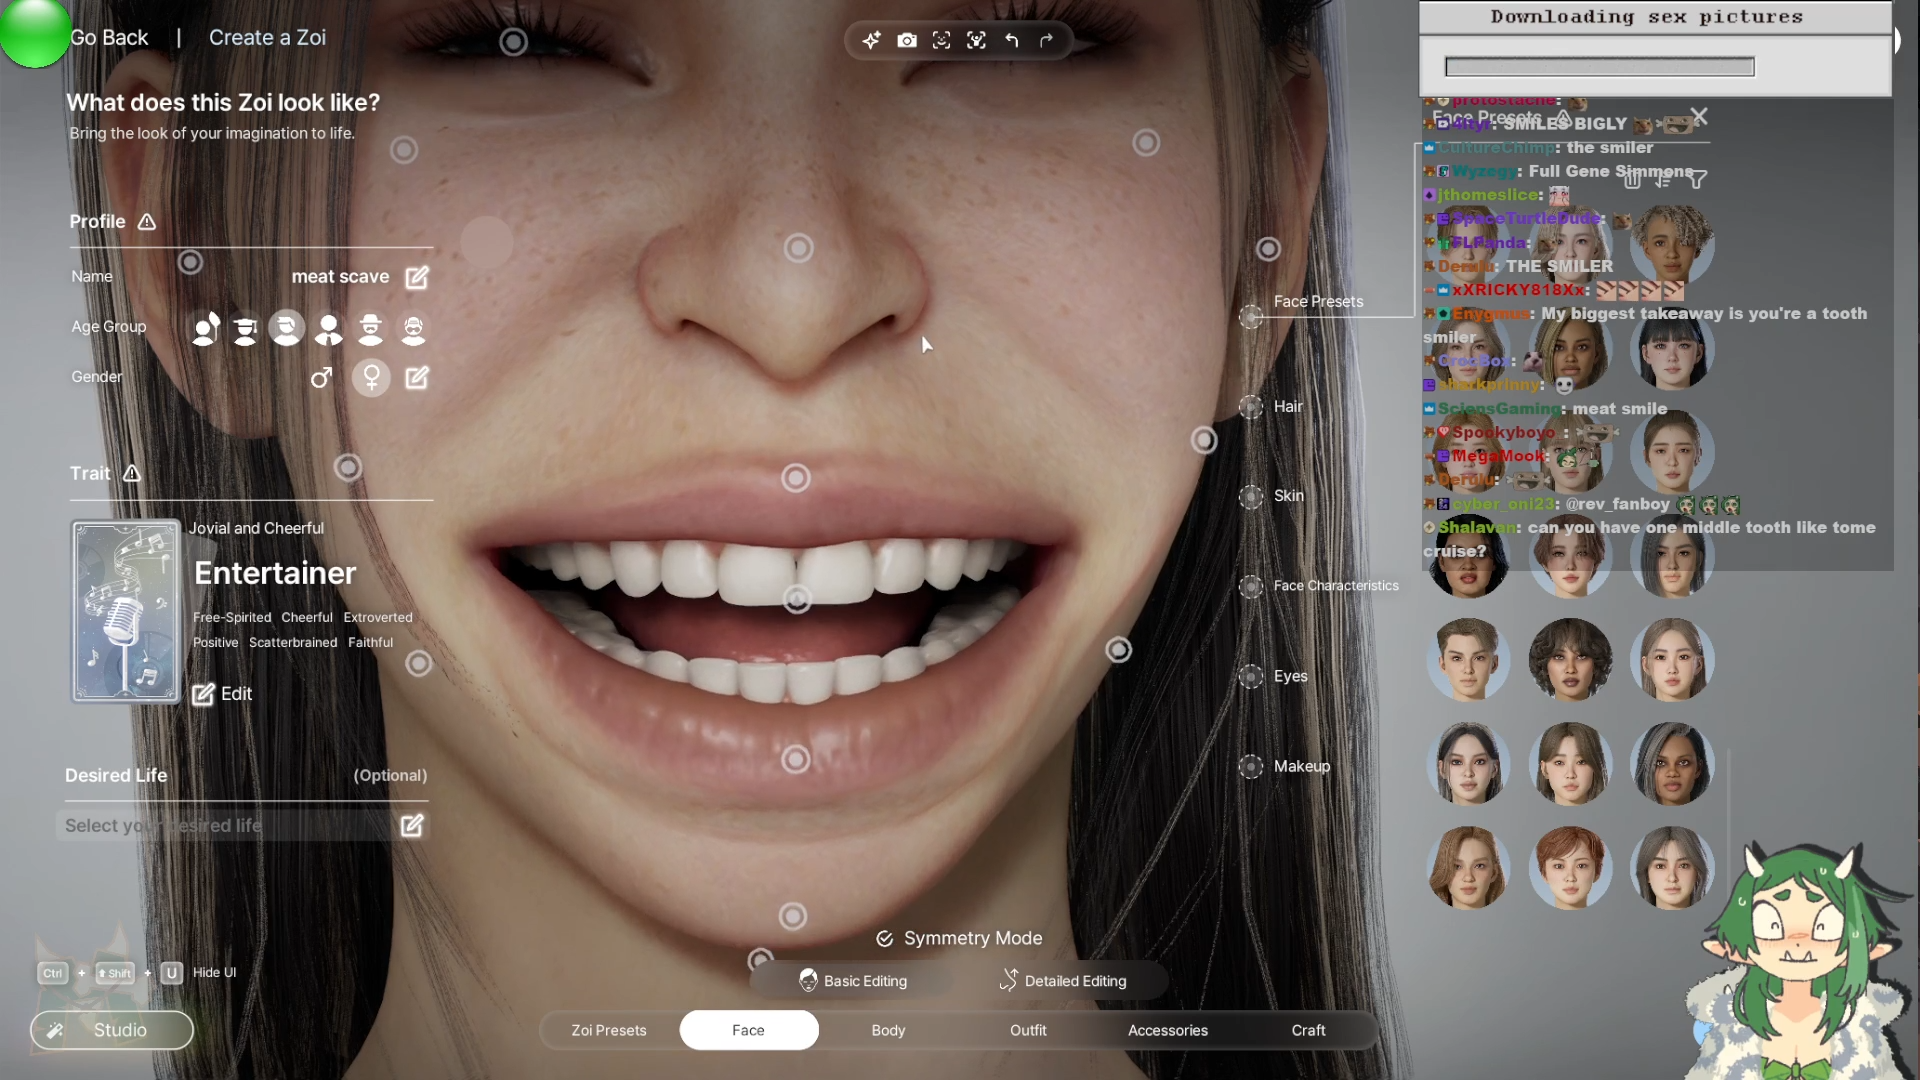Image resolution: width=1920 pixels, height=1080 pixels.
Task: Take a snapshot with the camera icon
Action: coord(906,40)
